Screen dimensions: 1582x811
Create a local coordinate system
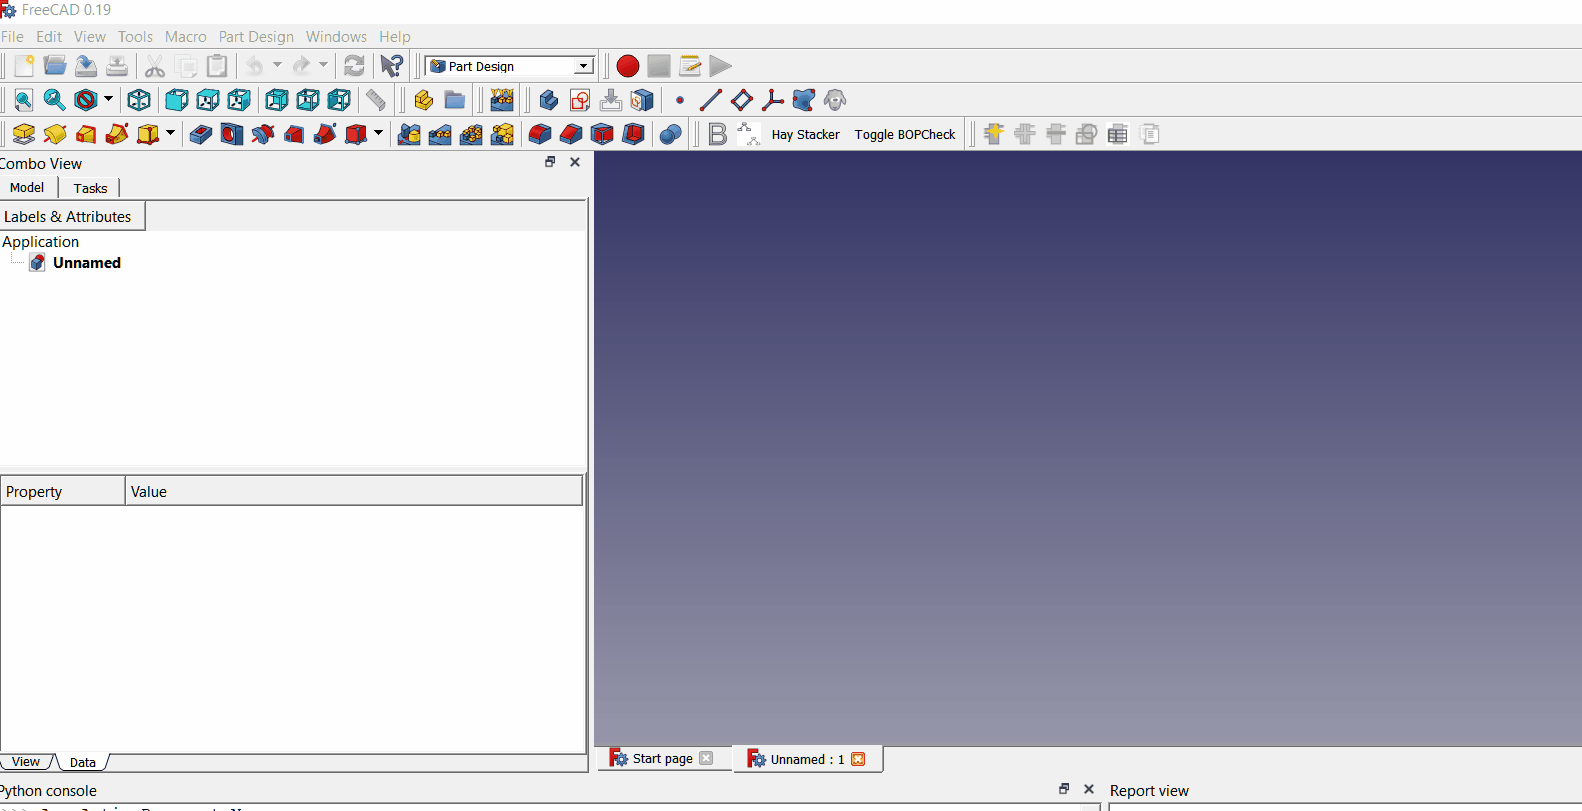point(773,100)
